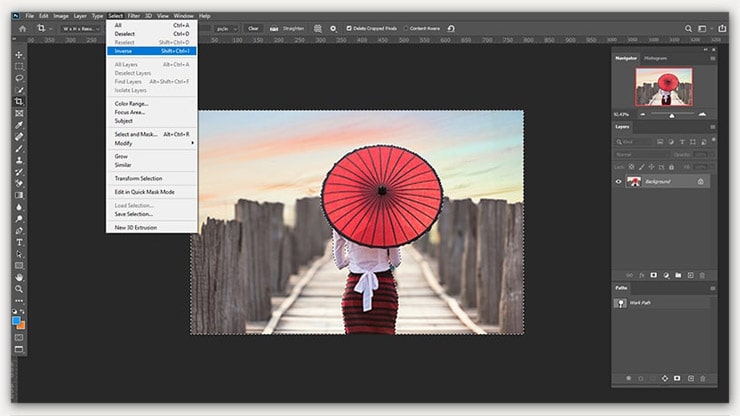This screenshot has height=416, width=740.
Task: Select the Work Path in Paths panel
Action: pos(642,302)
